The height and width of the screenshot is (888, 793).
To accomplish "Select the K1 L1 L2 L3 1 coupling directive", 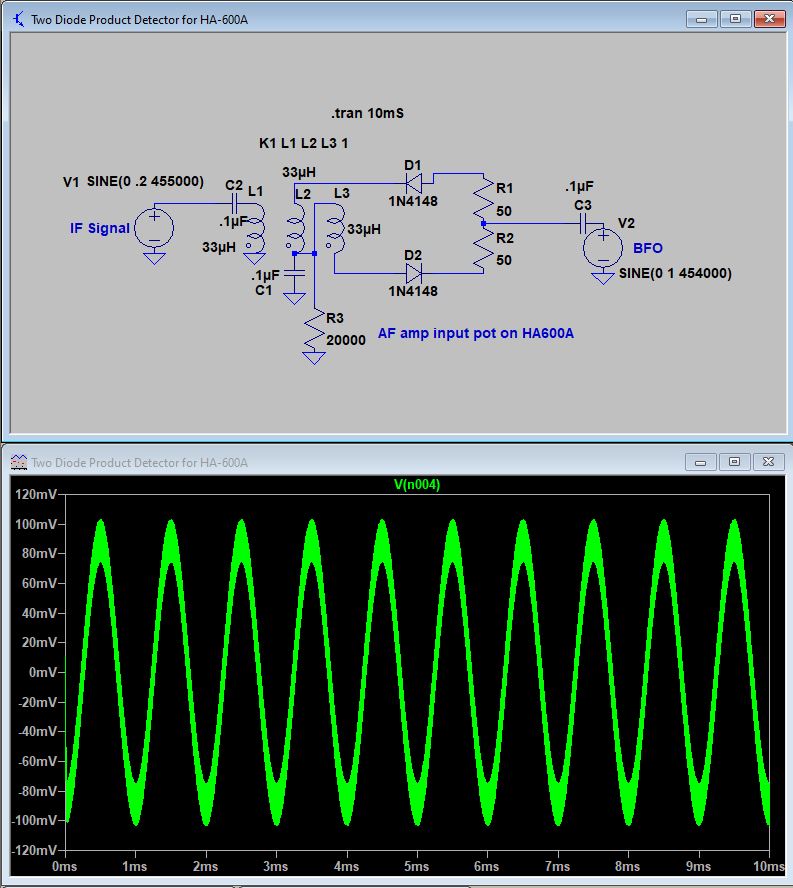I will coord(304,144).
